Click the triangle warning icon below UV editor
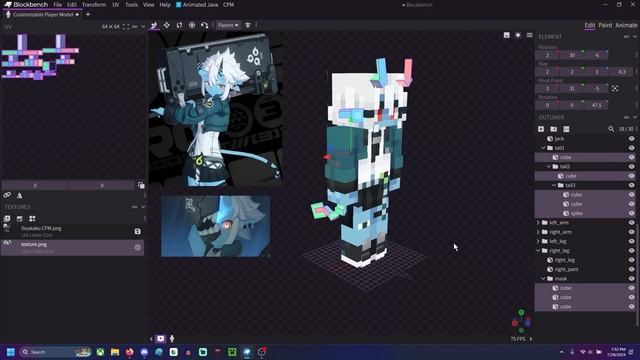 click(x=19, y=196)
